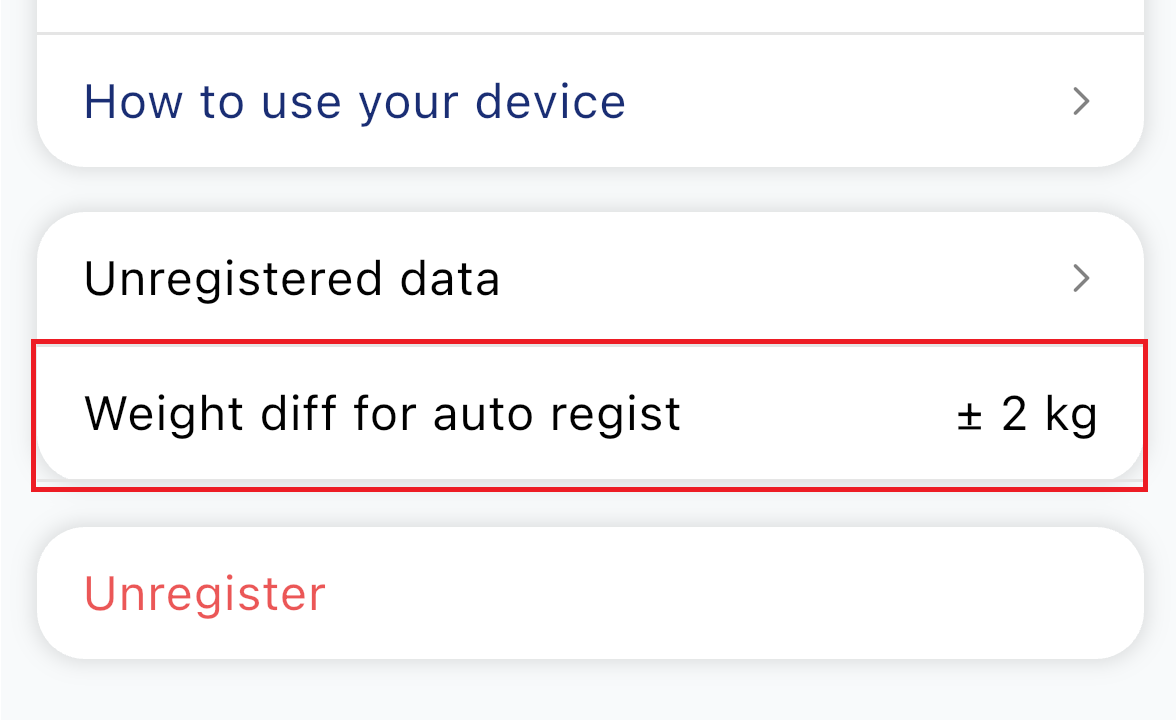Click the blank area of How to use row

click(x=850, y=101)
